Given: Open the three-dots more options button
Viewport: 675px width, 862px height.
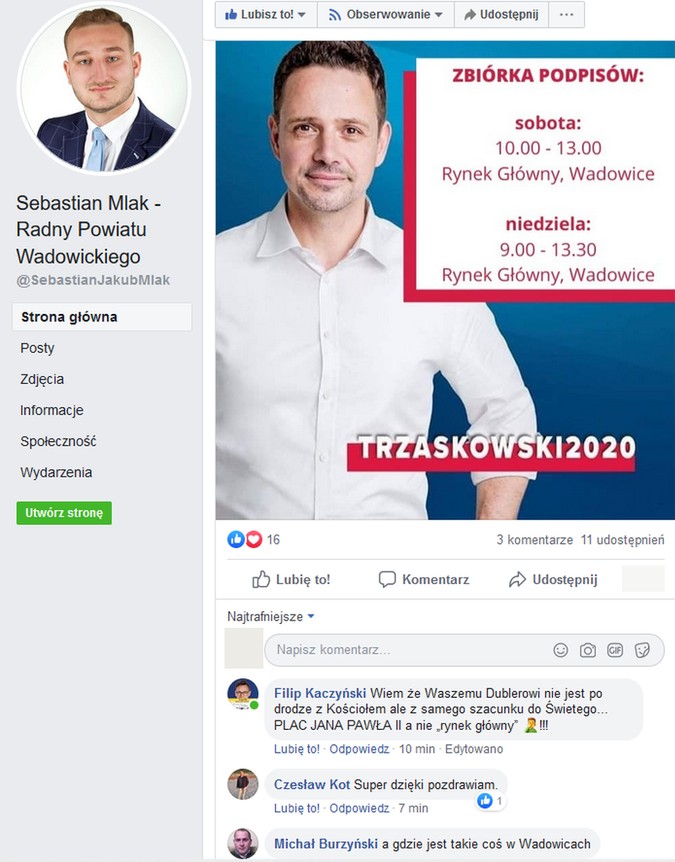Looking at the screenshot, I should pyautogui.click(x=566, y=14).
